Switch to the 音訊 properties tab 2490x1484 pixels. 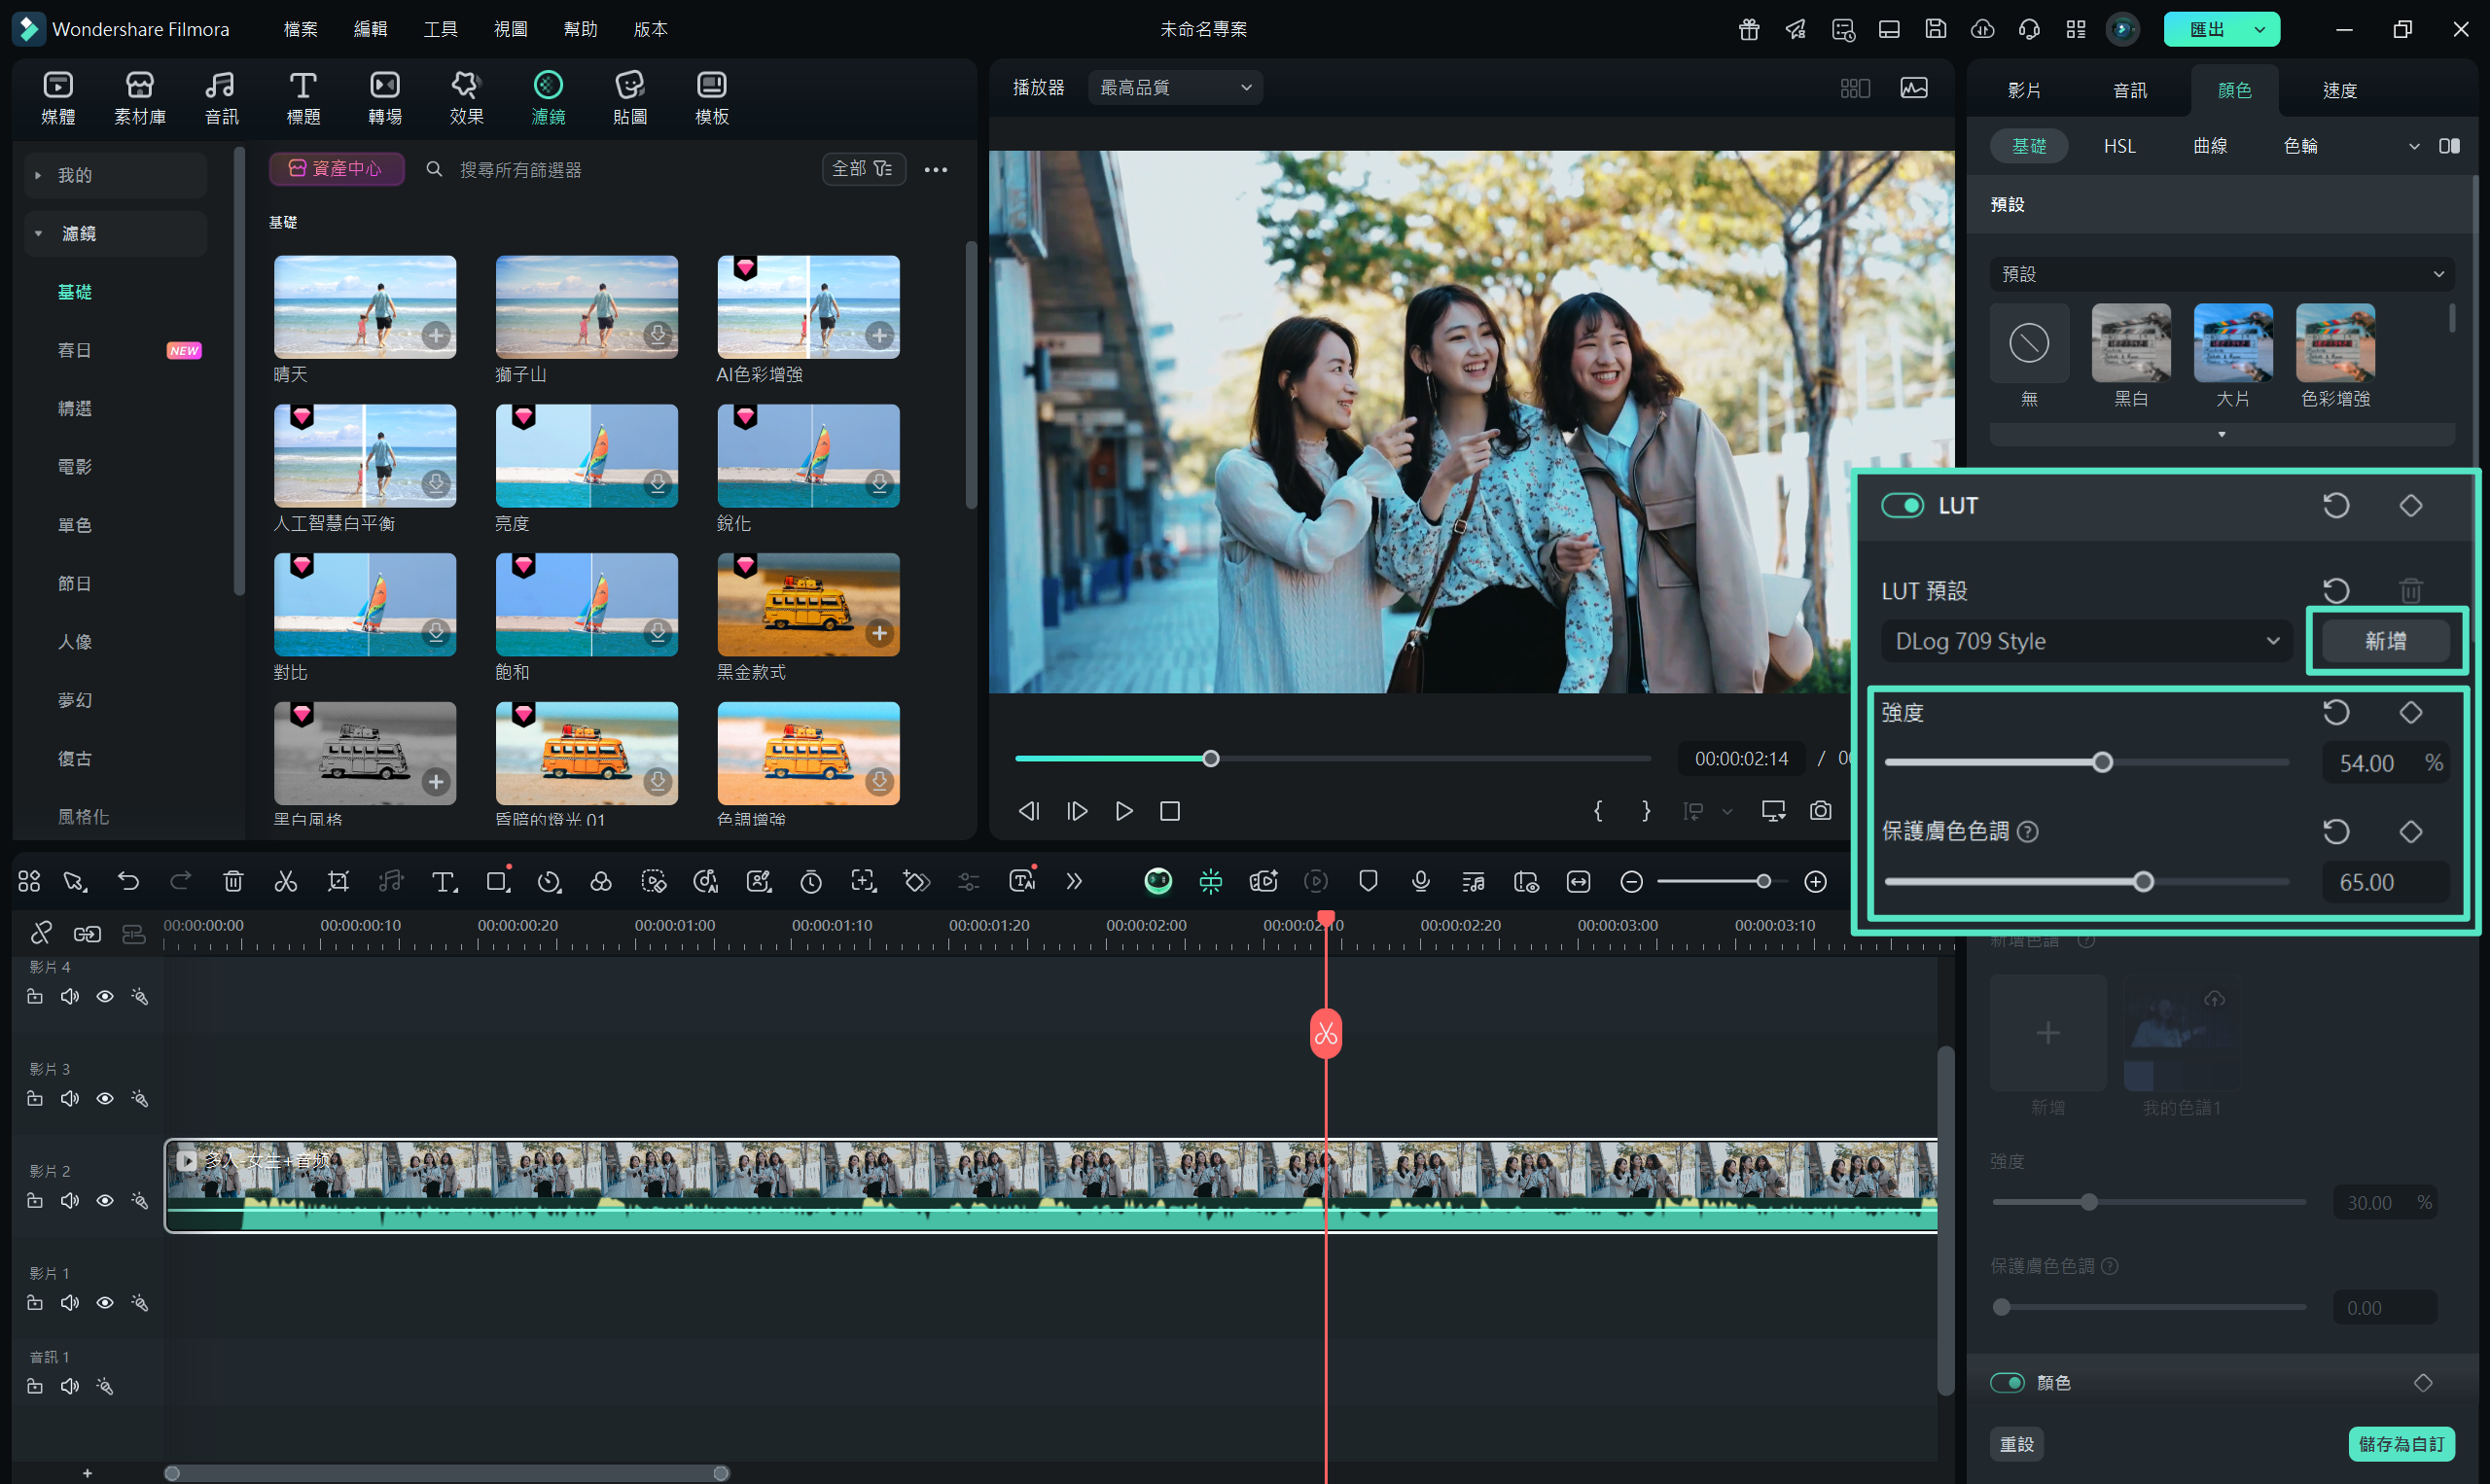tap(2129, 90)
